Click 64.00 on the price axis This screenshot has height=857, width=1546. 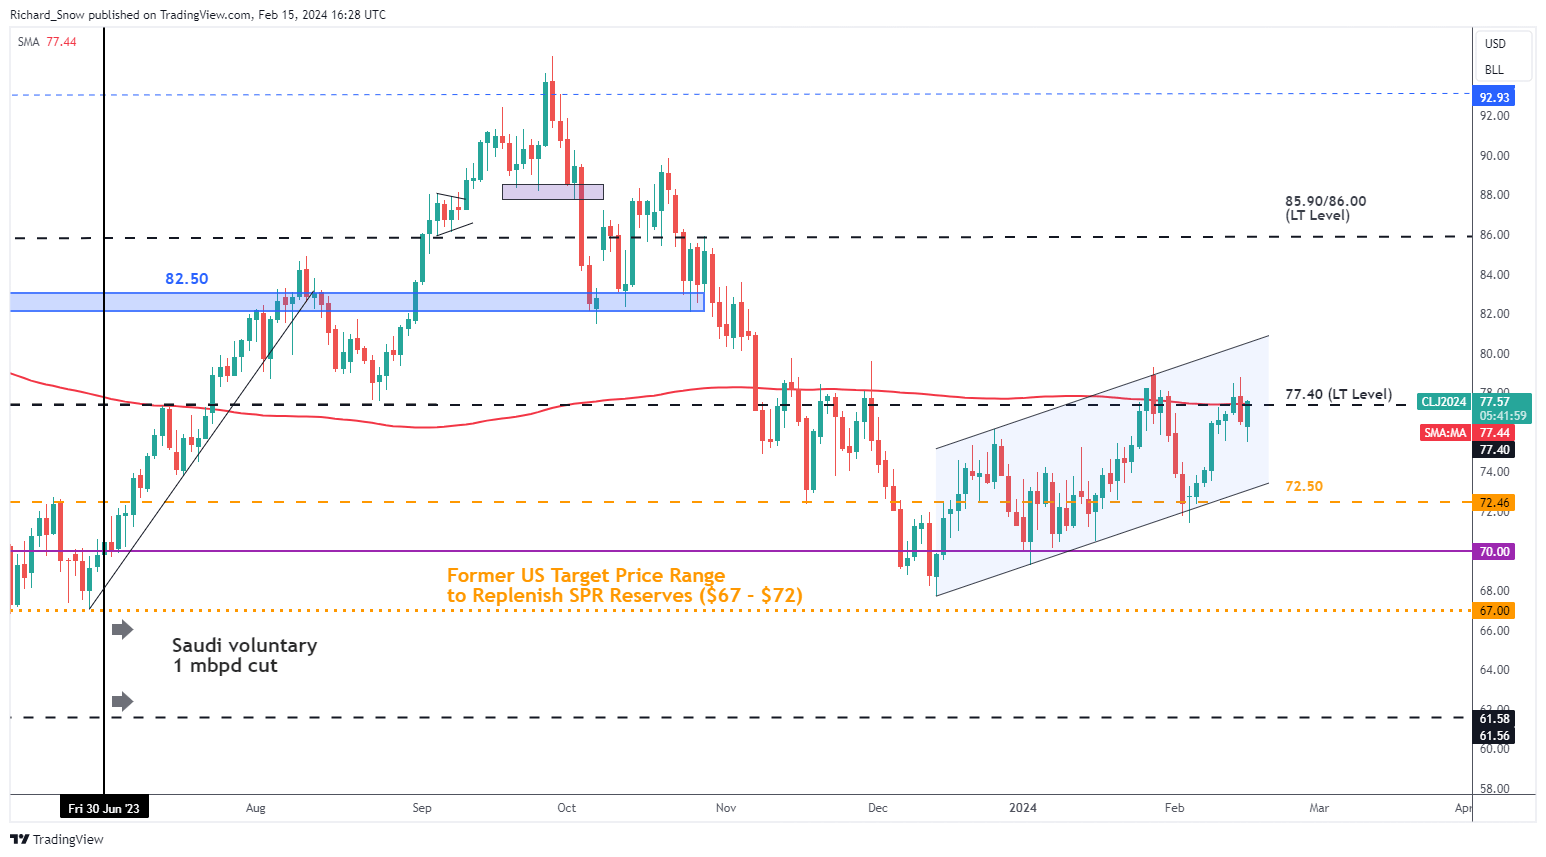pyautogui.click(x=1495, y=670)
